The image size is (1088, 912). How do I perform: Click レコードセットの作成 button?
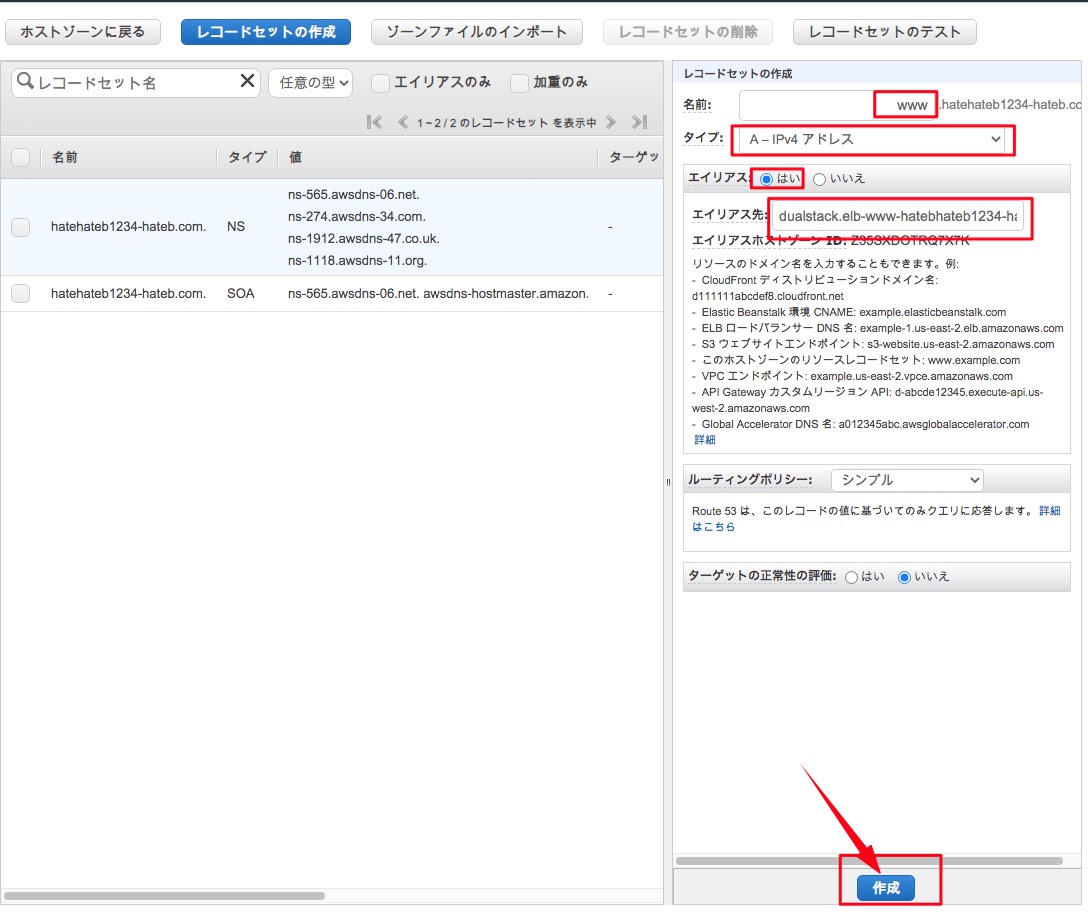pyautogui.click(x=266, y=32)
